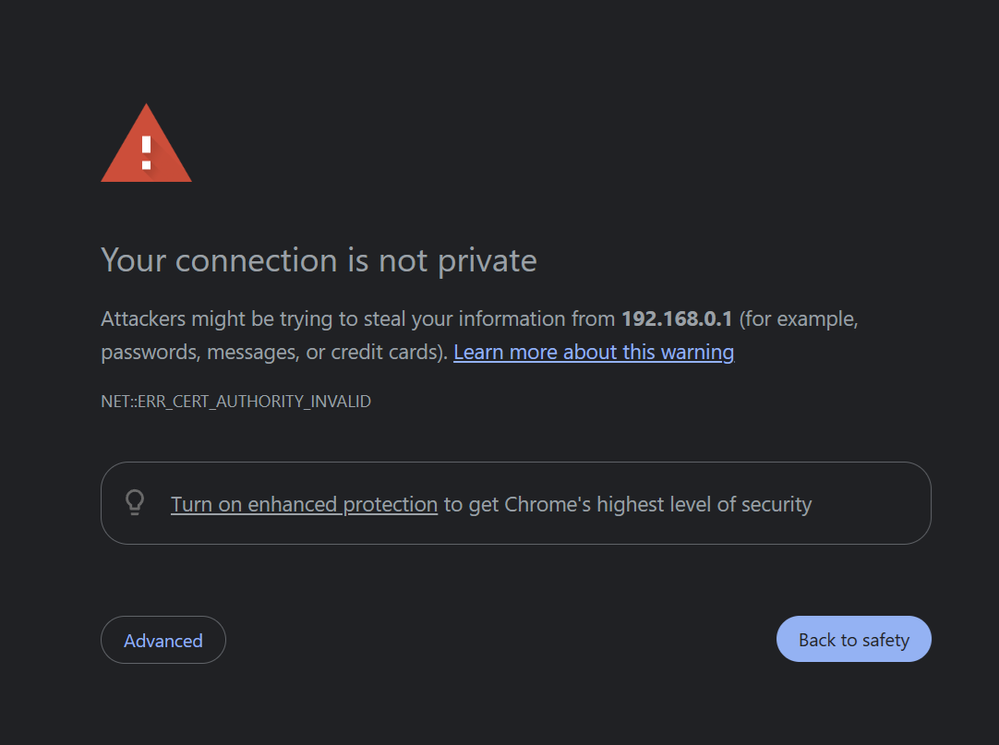Click the Your connection is not private heading
This screenshot has width=999, height=745.
[319, 261]
